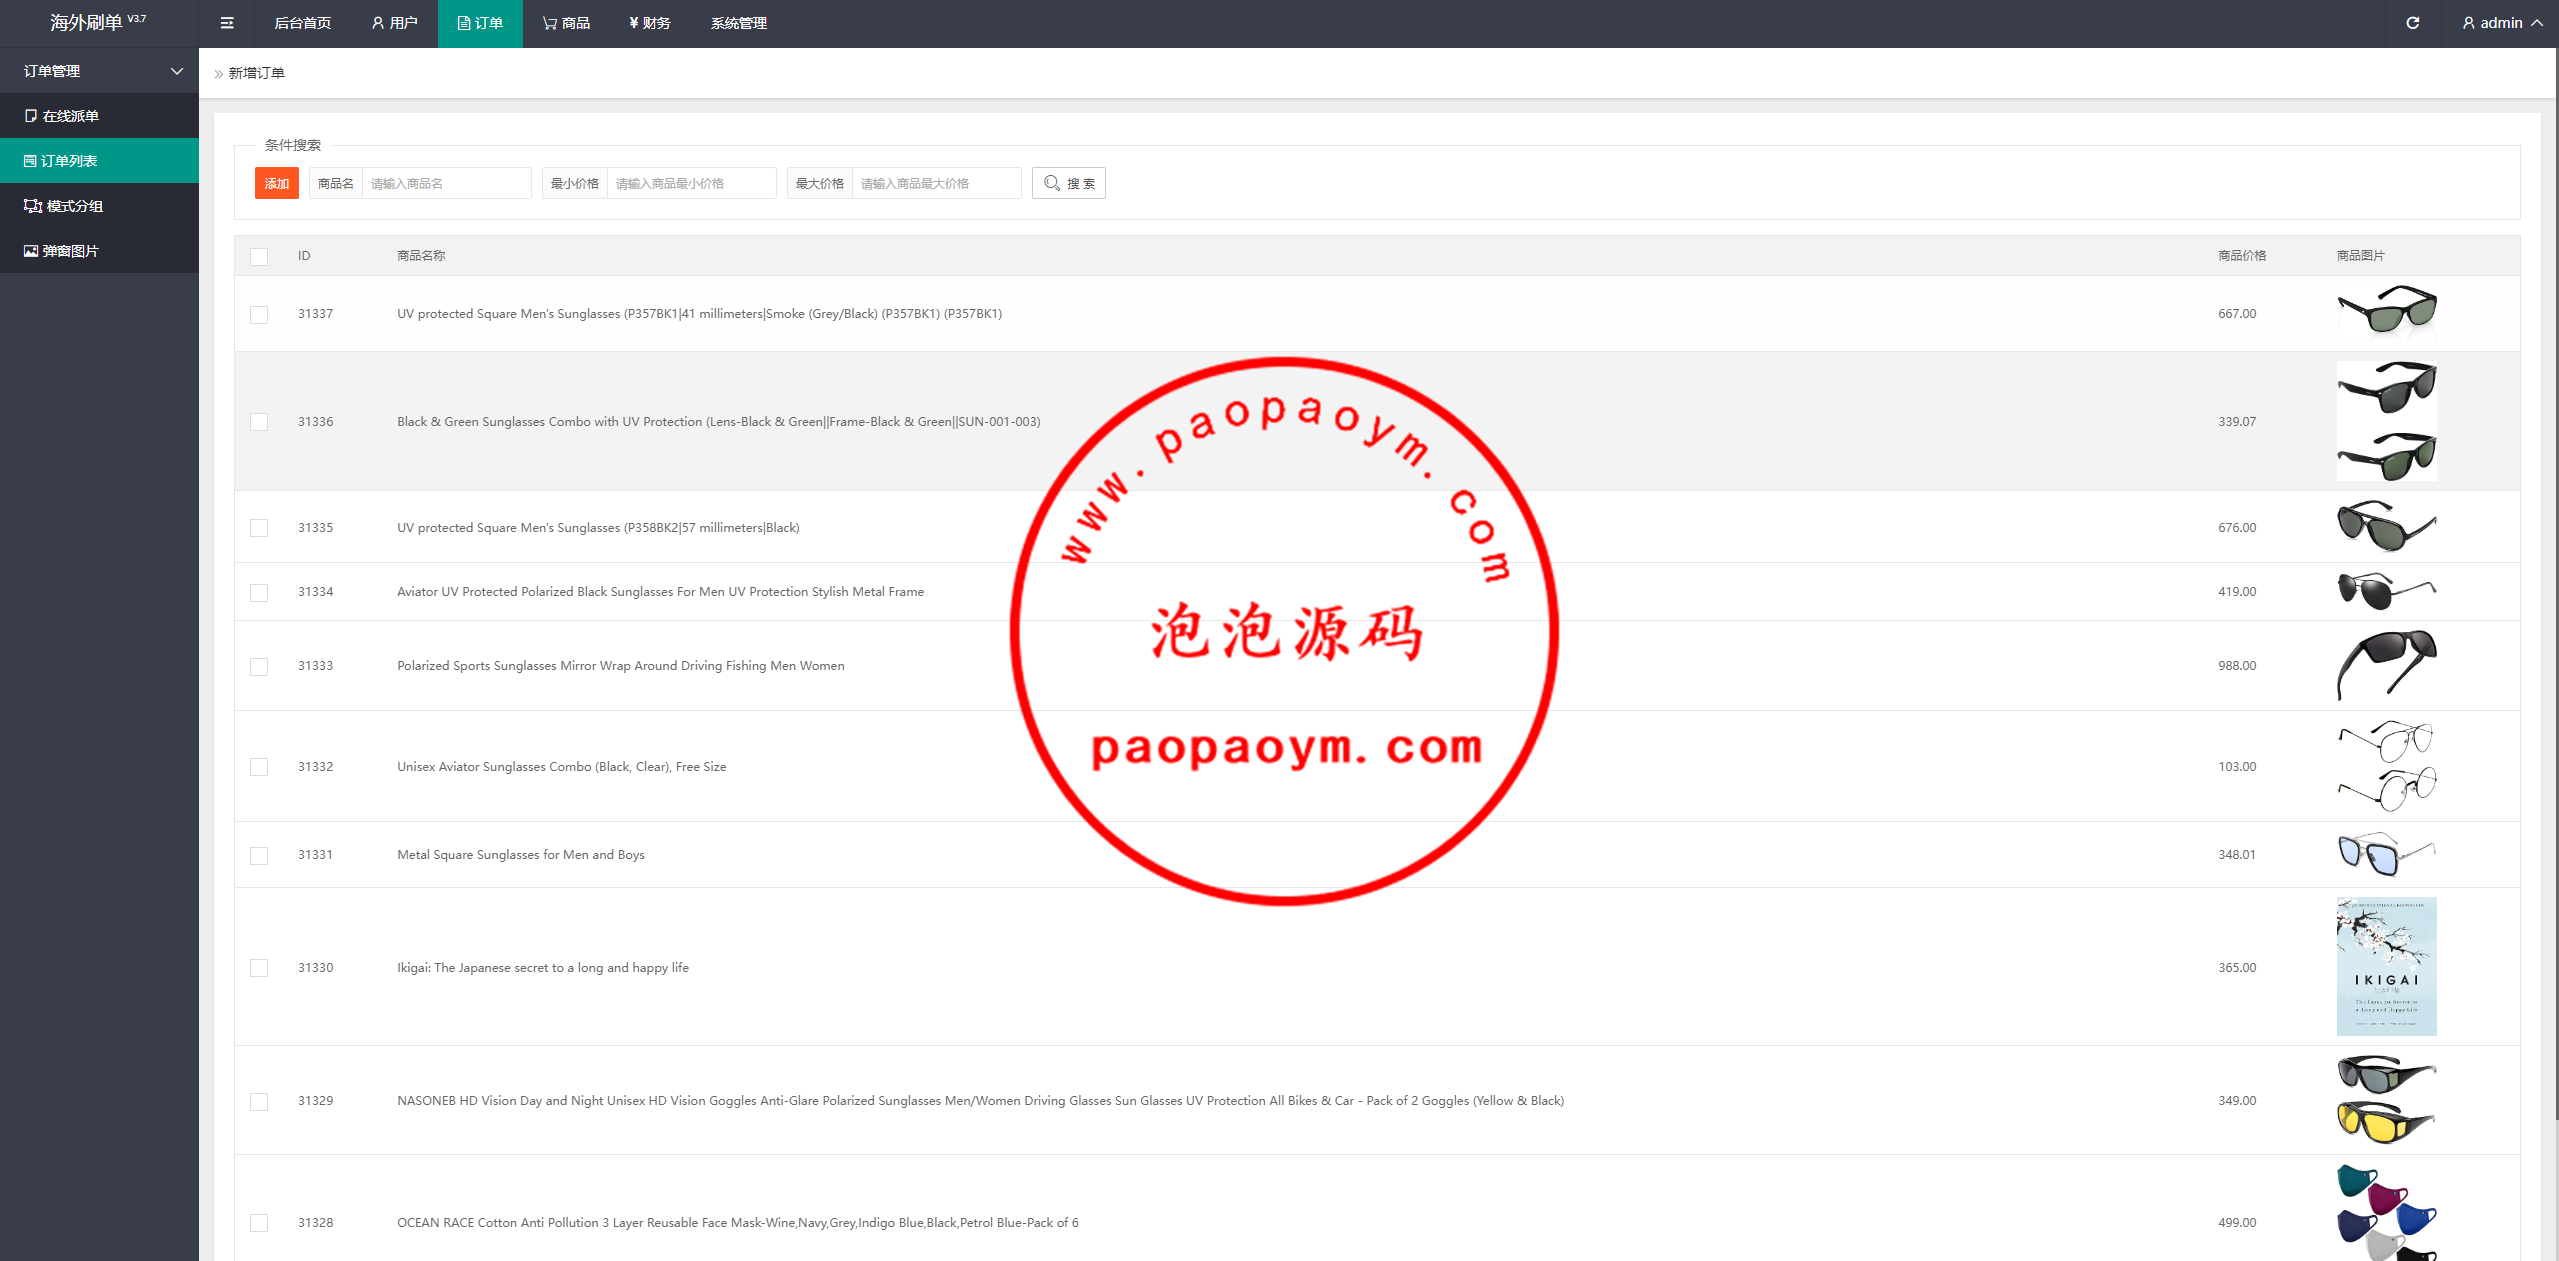2559x1261 pixels.
Task: Toggle the select-all header checkbox
Action: pos(259,257)
